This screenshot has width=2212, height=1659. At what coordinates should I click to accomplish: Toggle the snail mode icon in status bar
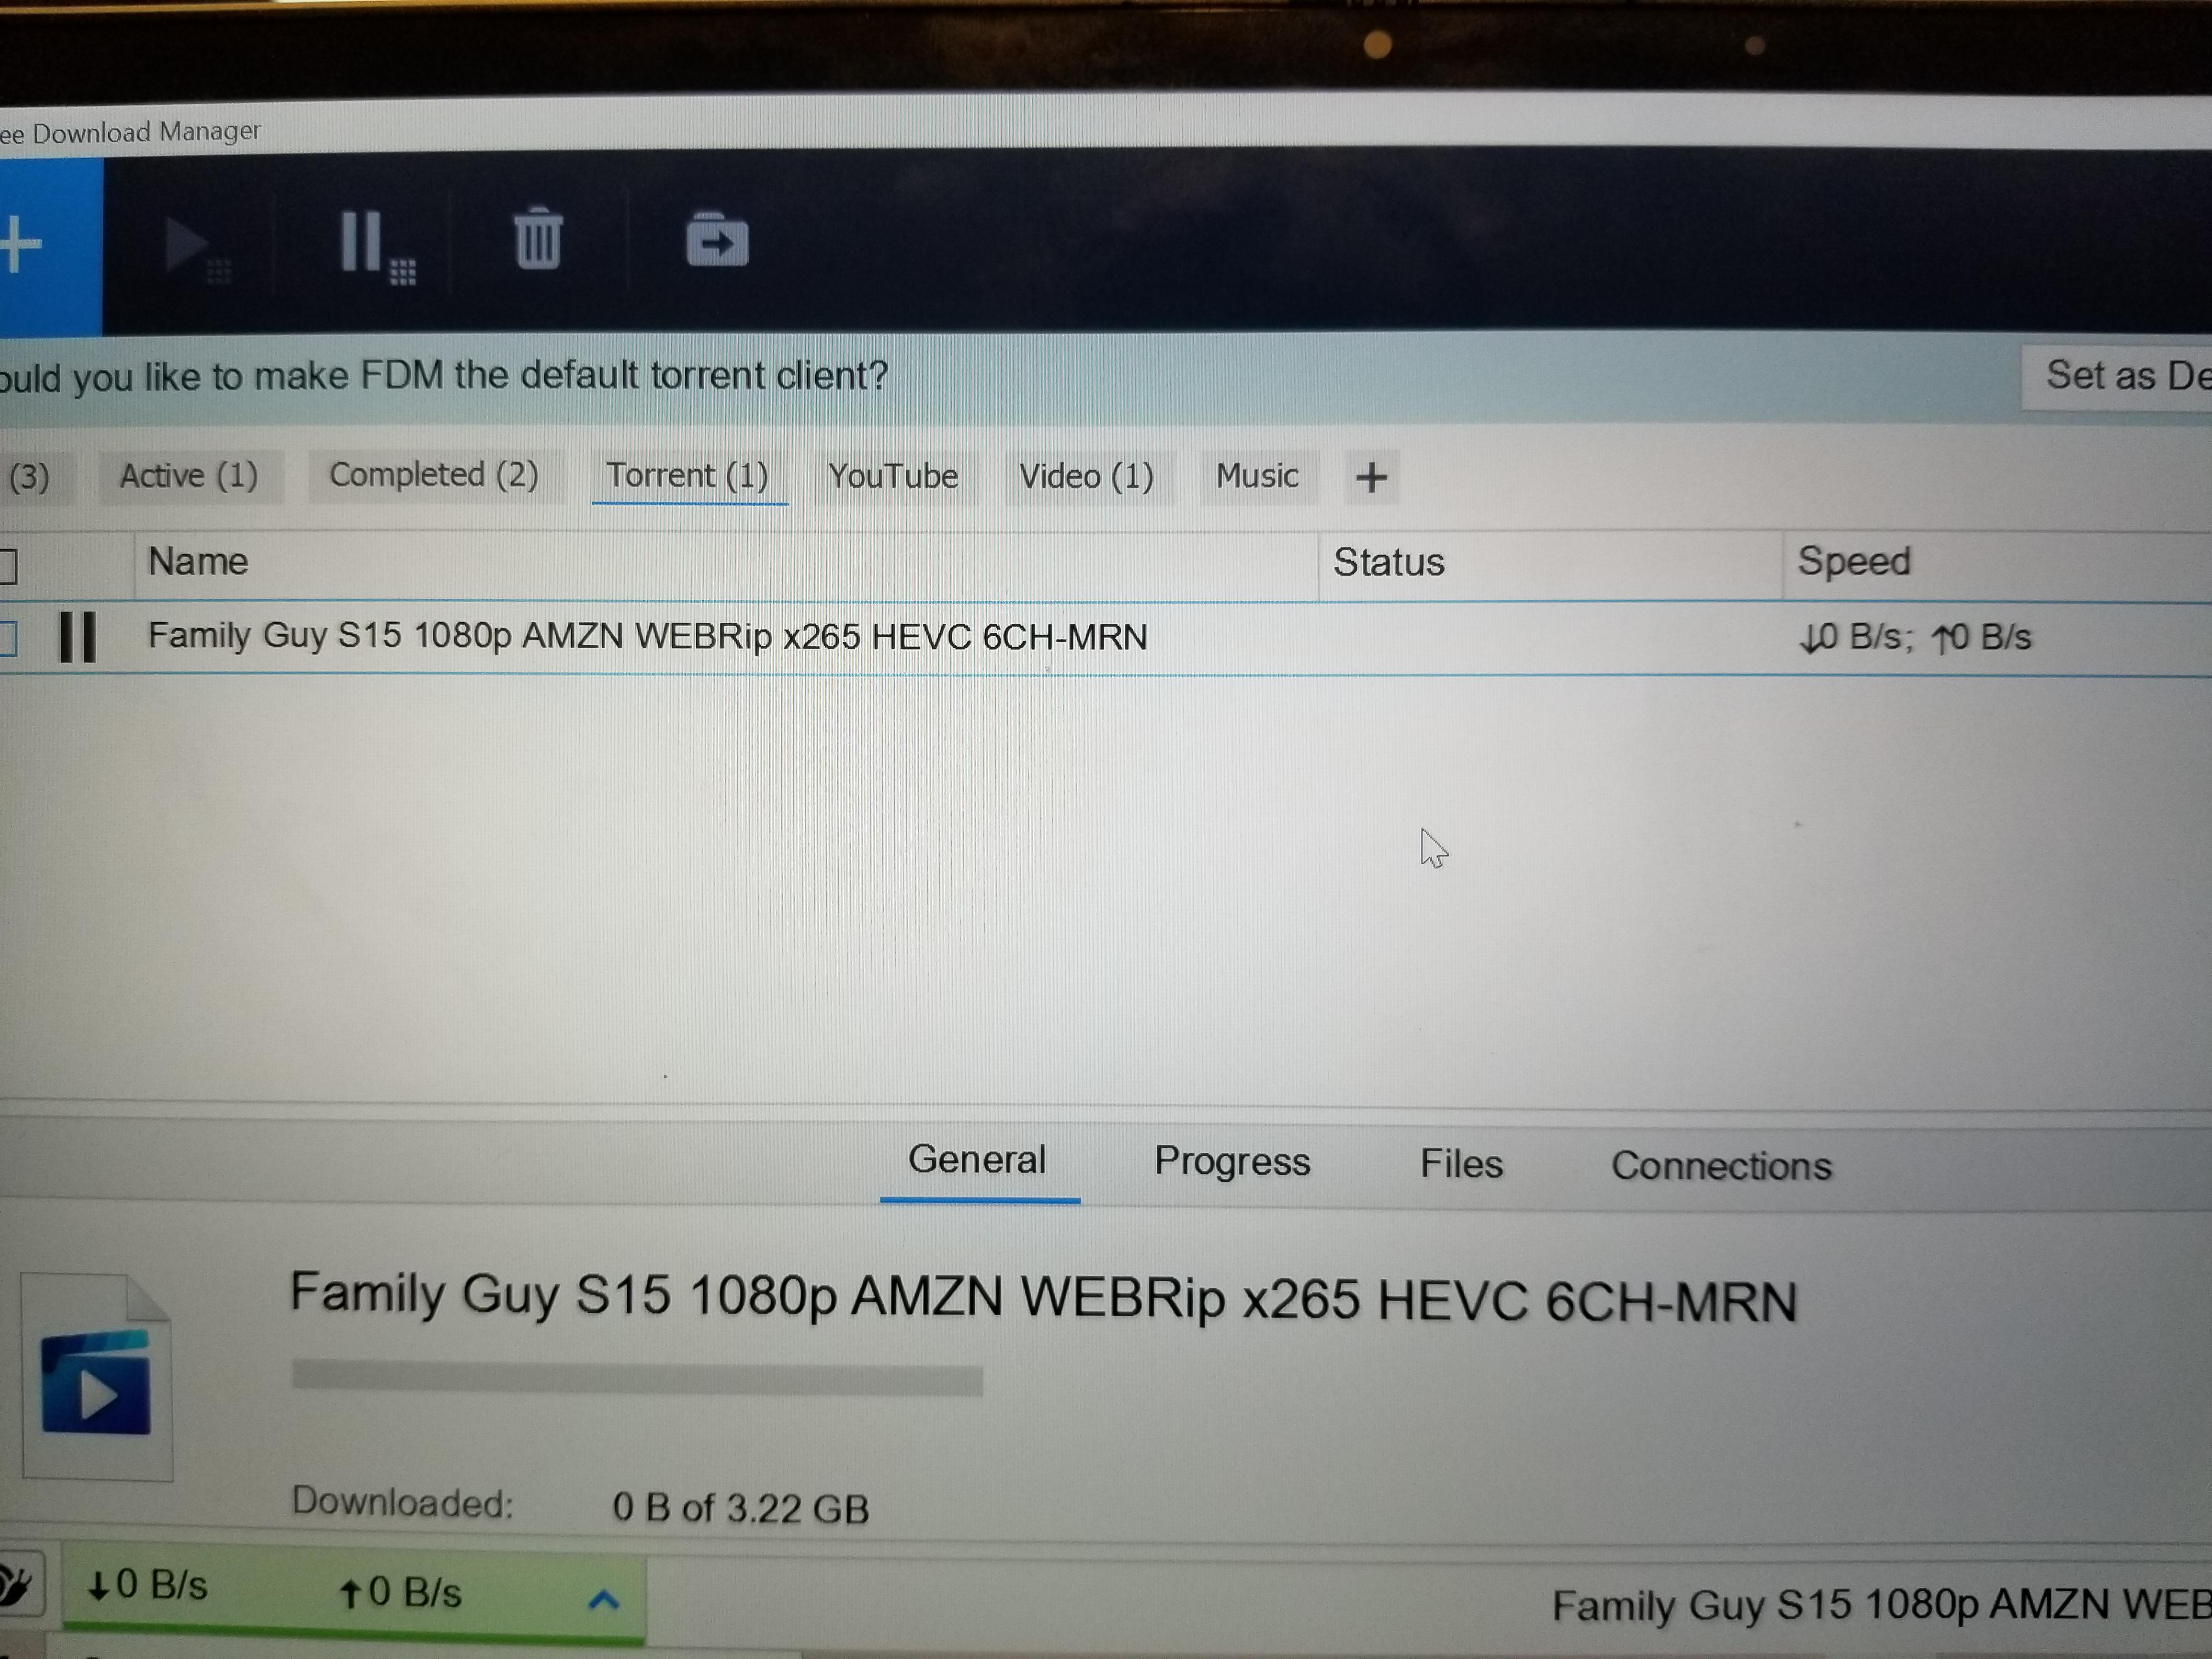[17, 1584]
